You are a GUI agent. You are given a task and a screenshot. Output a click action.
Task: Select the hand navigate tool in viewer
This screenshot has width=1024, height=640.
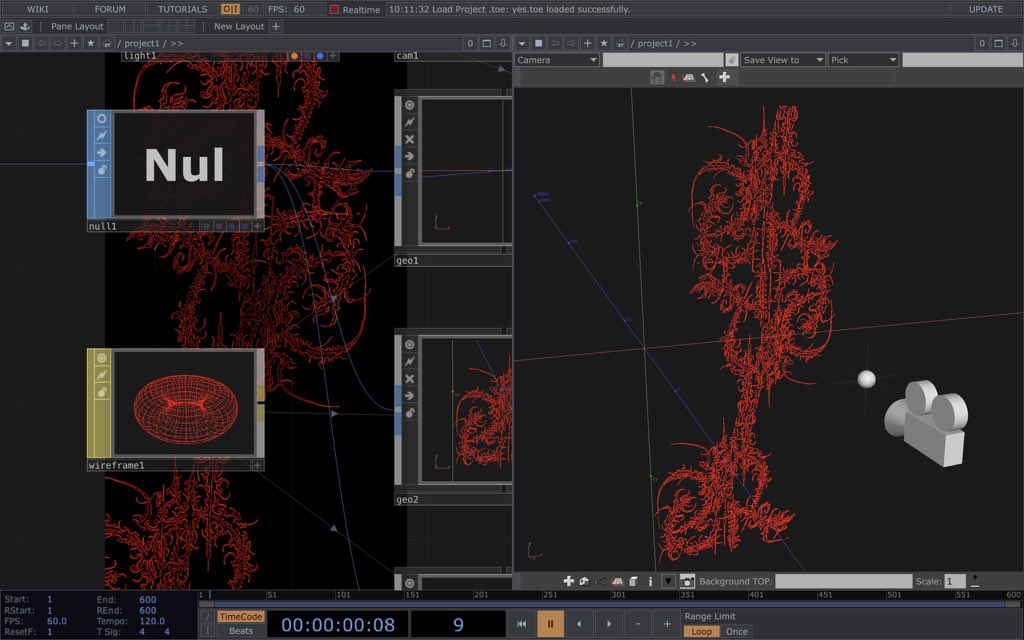[x=657, y=77]
